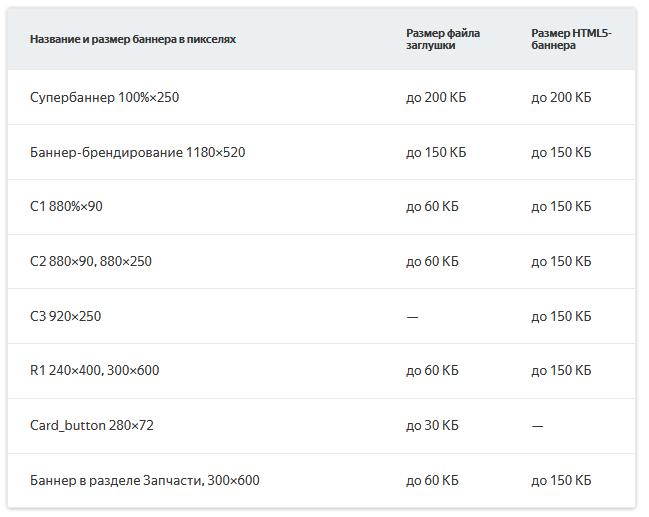Click 'Баннер-брендирование 1180×520' cell

tap(137, 152)
